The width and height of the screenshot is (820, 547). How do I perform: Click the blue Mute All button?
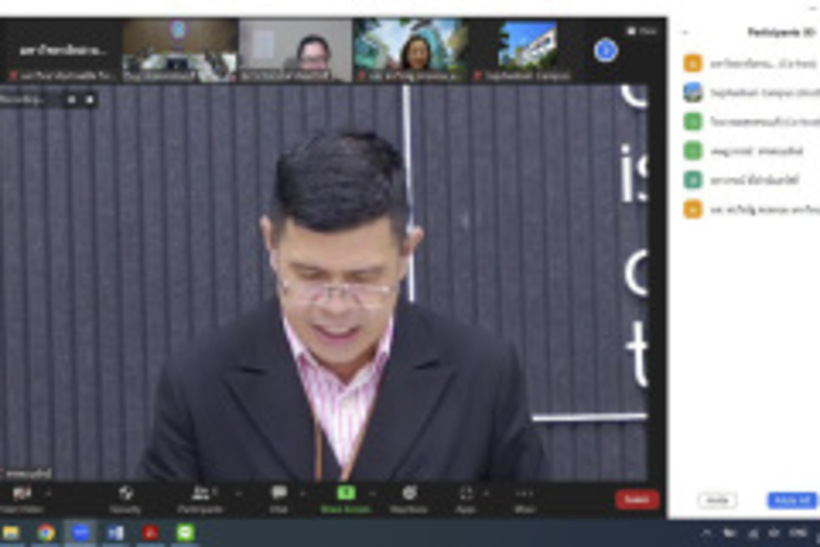pos(791,500)
